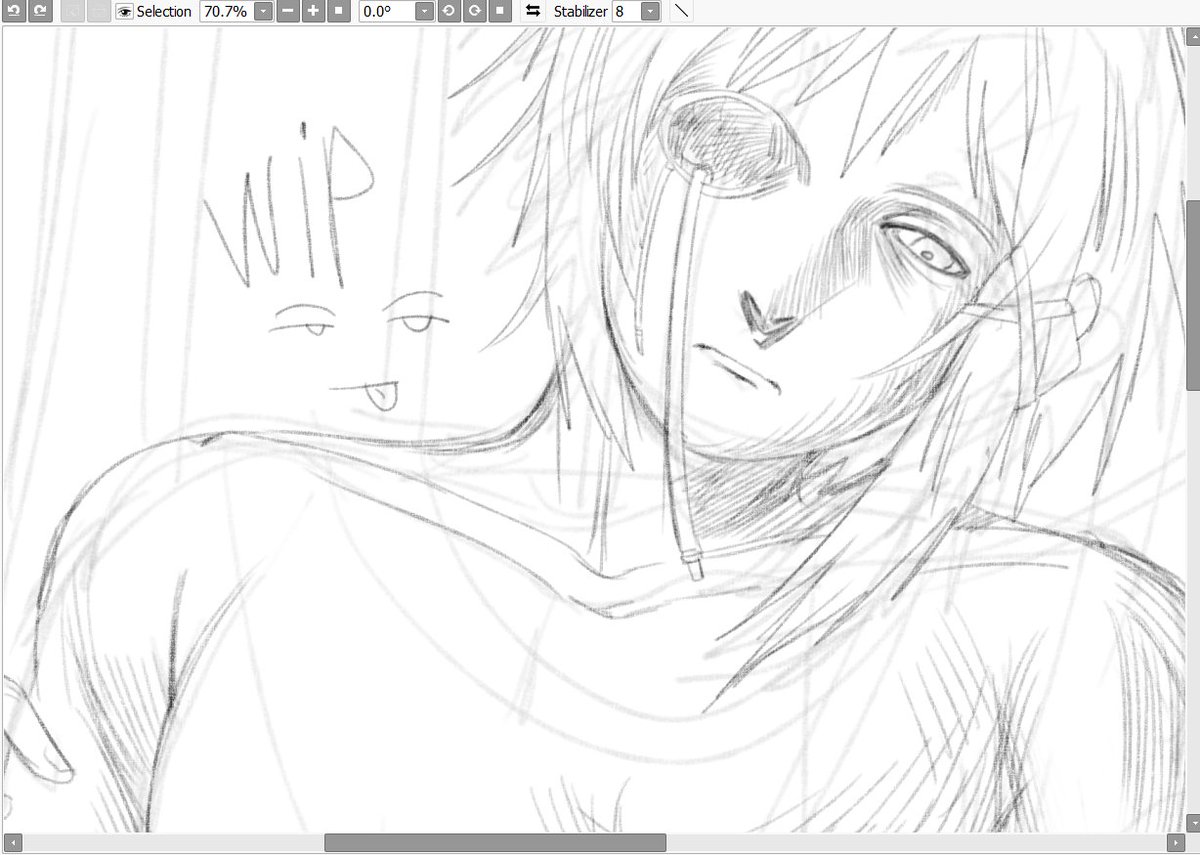Zoom out with the minus button
The width and height of the screenshot is (1200, 855).
tap(287, 12)
